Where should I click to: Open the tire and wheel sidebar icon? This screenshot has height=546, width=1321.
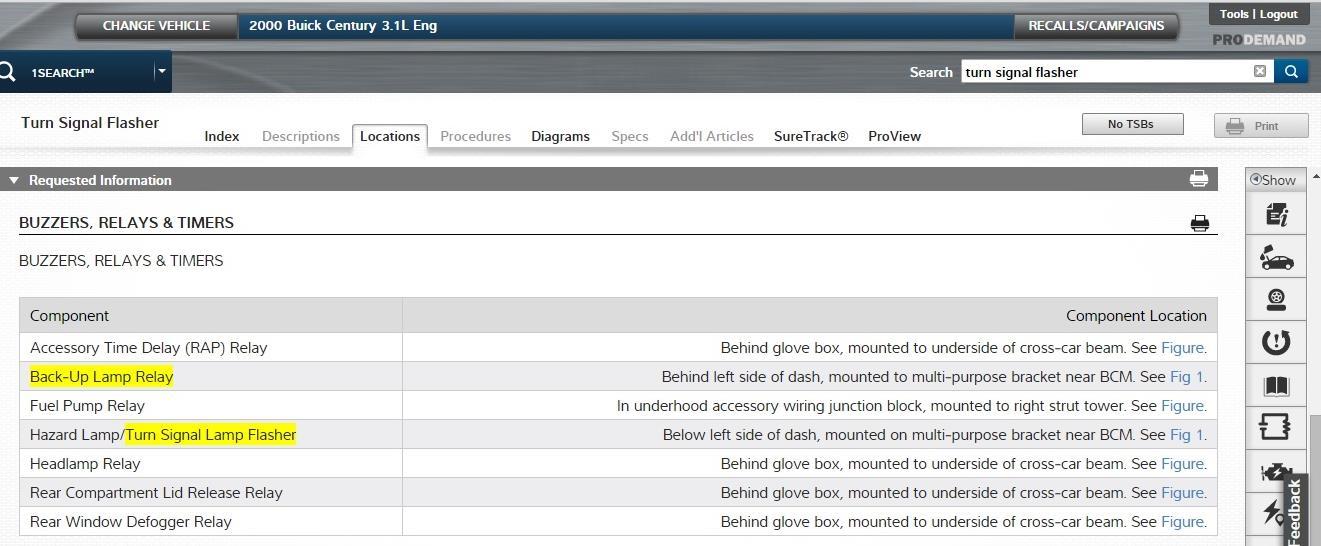click(x=1276, y=299)
